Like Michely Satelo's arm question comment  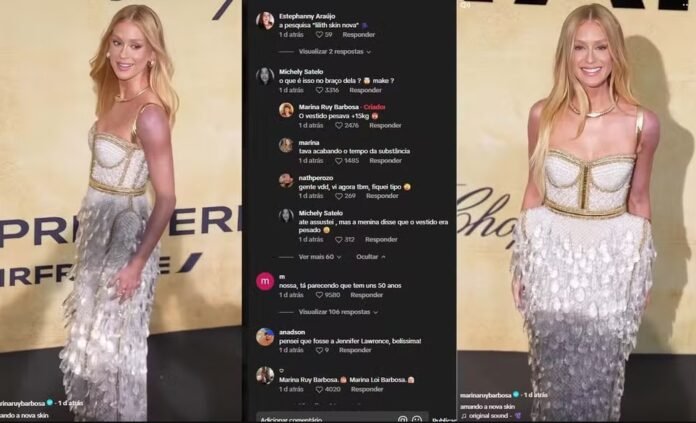tap(319, 90)
